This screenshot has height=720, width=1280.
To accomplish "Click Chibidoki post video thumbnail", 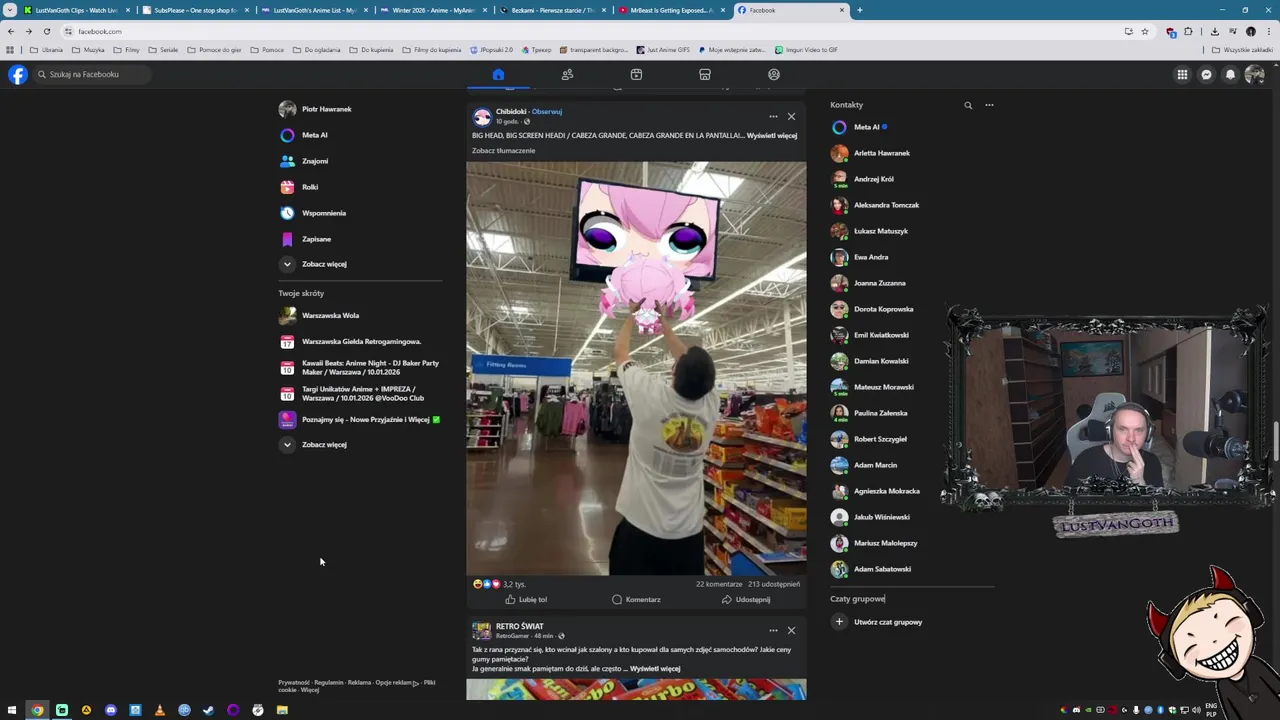I will pos(636,368).
